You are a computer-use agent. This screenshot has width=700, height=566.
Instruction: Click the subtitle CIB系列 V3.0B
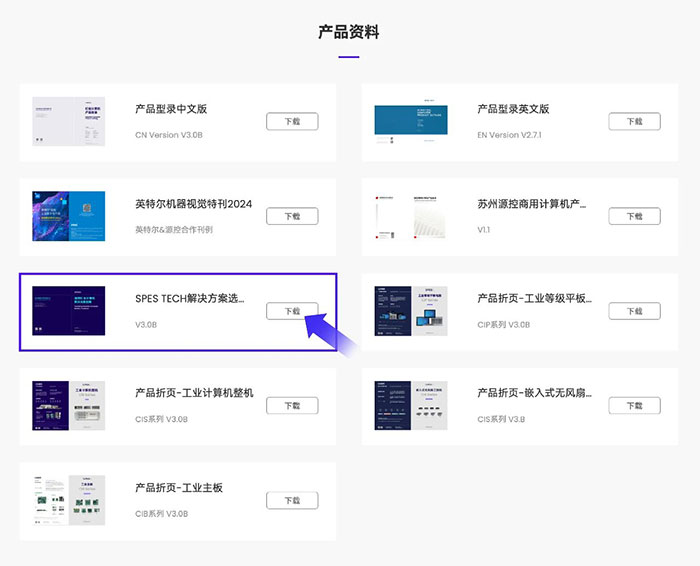tap(161, 514)
